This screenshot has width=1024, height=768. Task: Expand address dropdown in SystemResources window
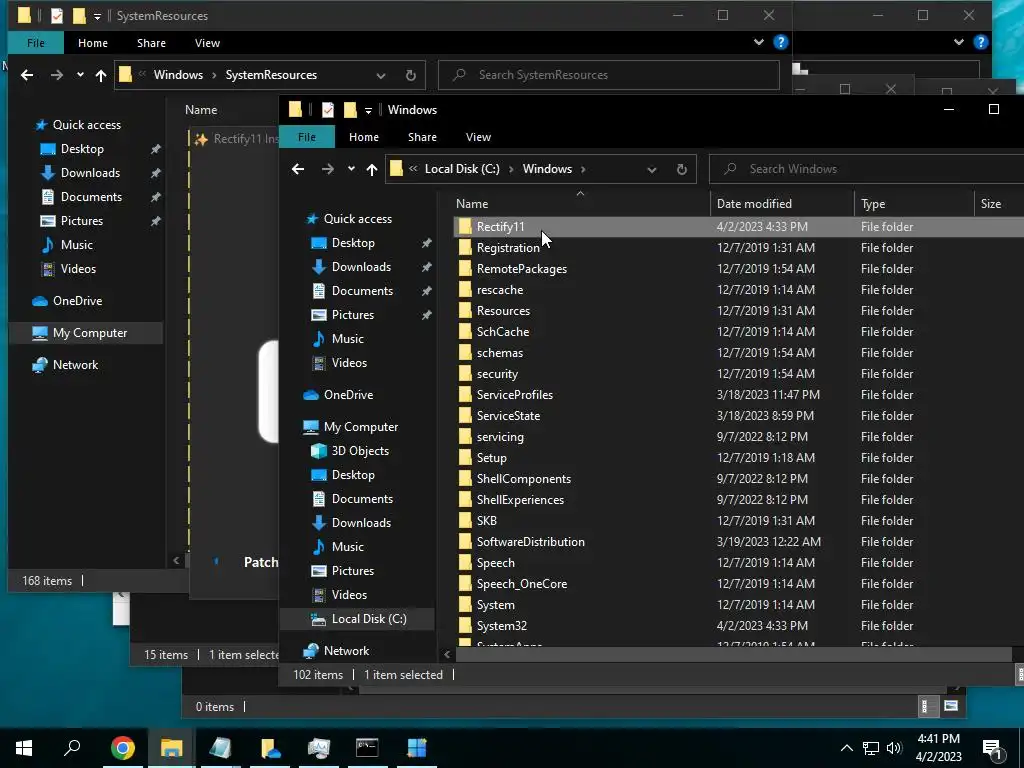[381, 75]
